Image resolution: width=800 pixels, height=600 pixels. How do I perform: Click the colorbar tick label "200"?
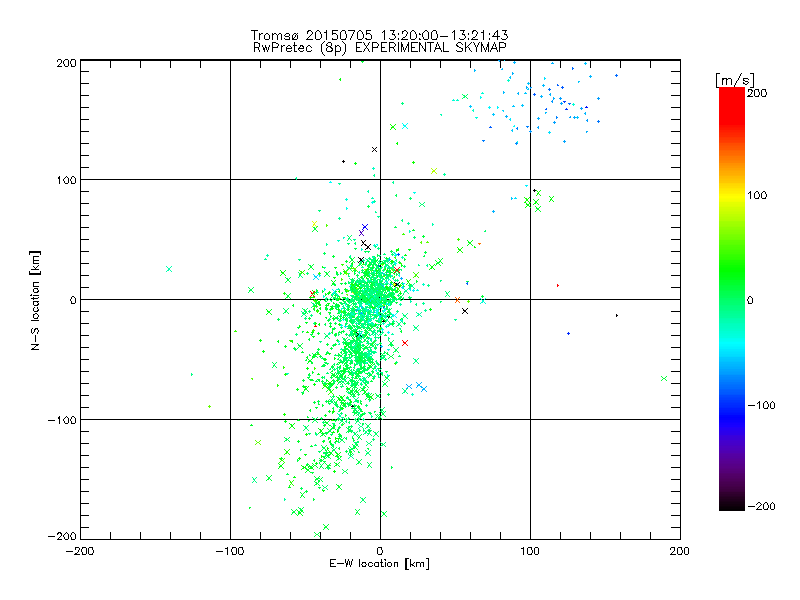coord(757,93)
